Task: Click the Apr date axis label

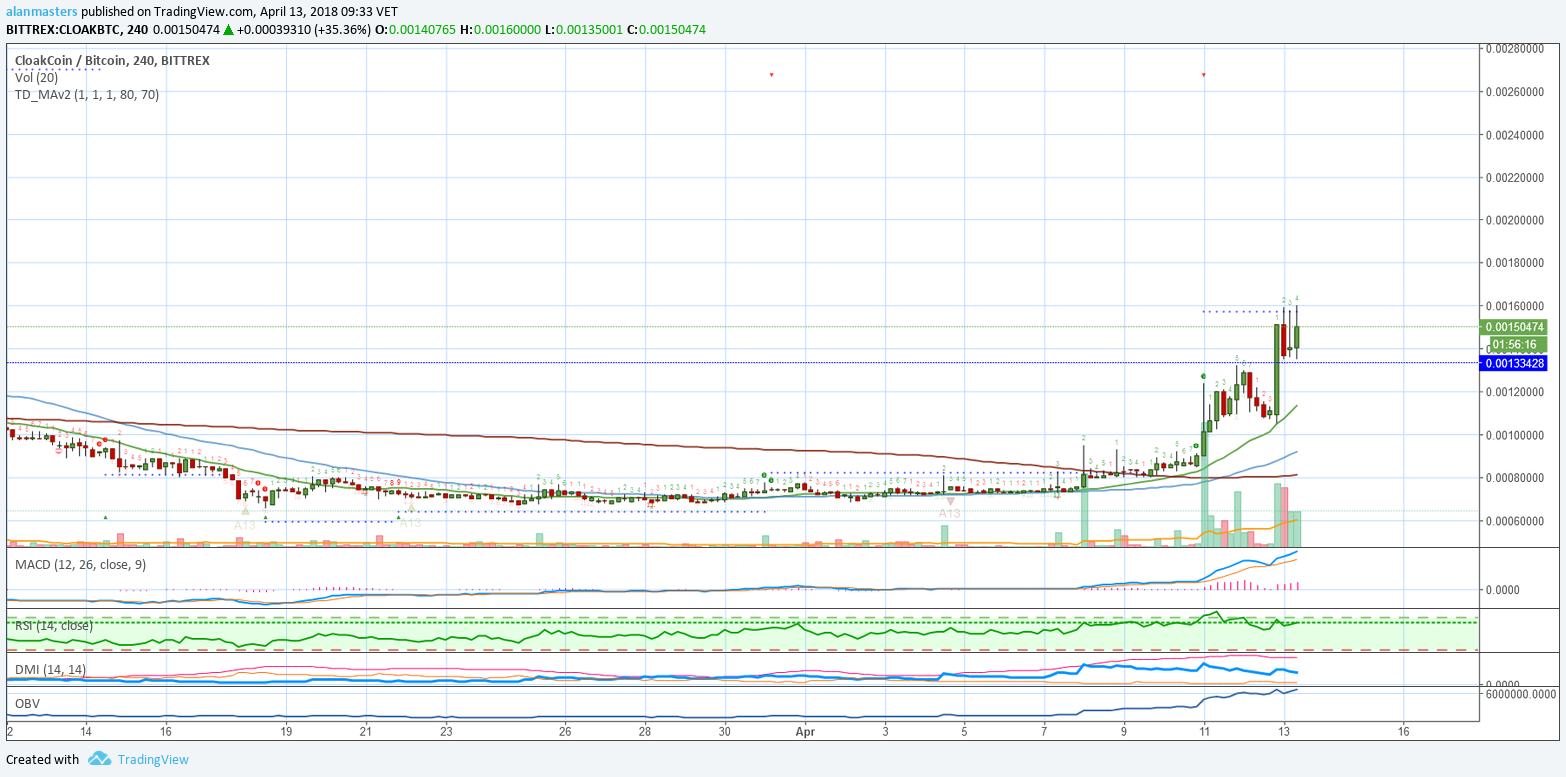Action: tap(805, 731)
